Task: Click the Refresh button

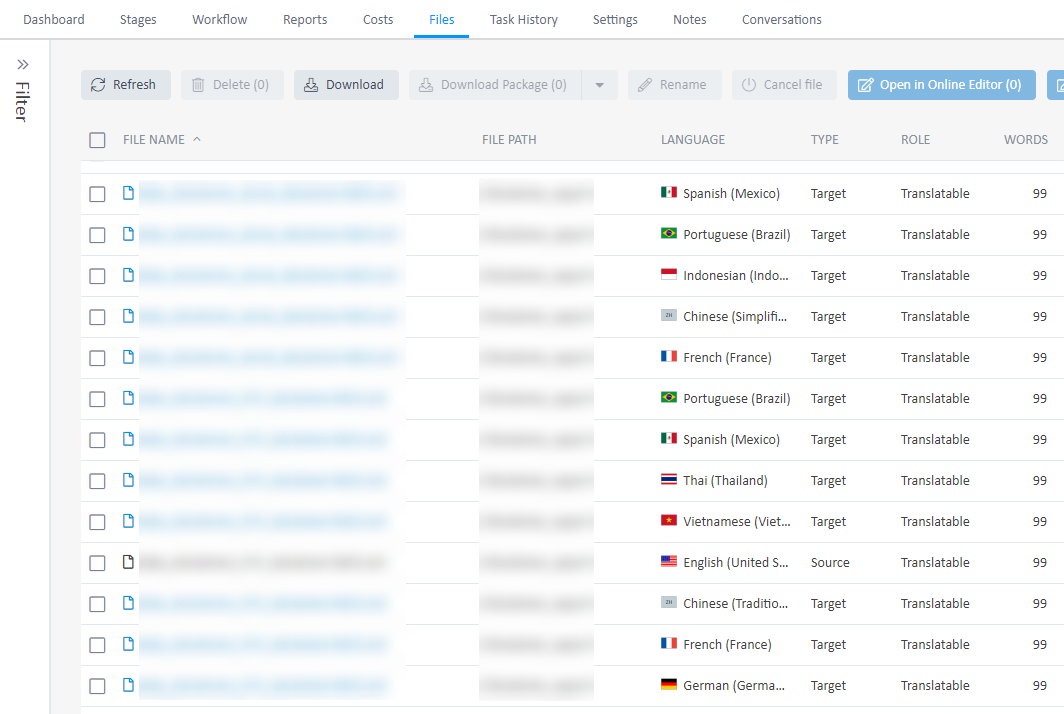Action: pos(125,85)
